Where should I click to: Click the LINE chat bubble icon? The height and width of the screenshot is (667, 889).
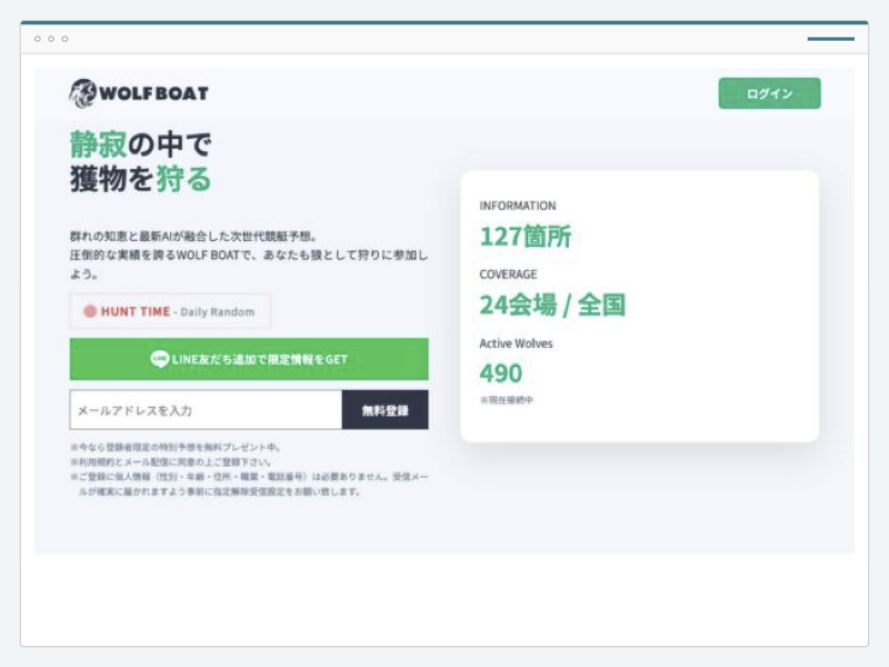pos(160,359)
